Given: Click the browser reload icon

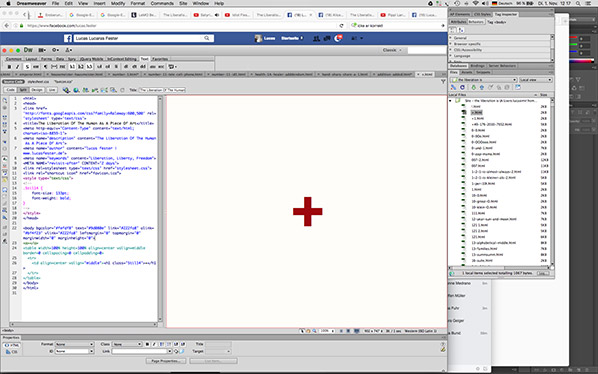Looking at the screenshot, I should [x=341, y=26].
